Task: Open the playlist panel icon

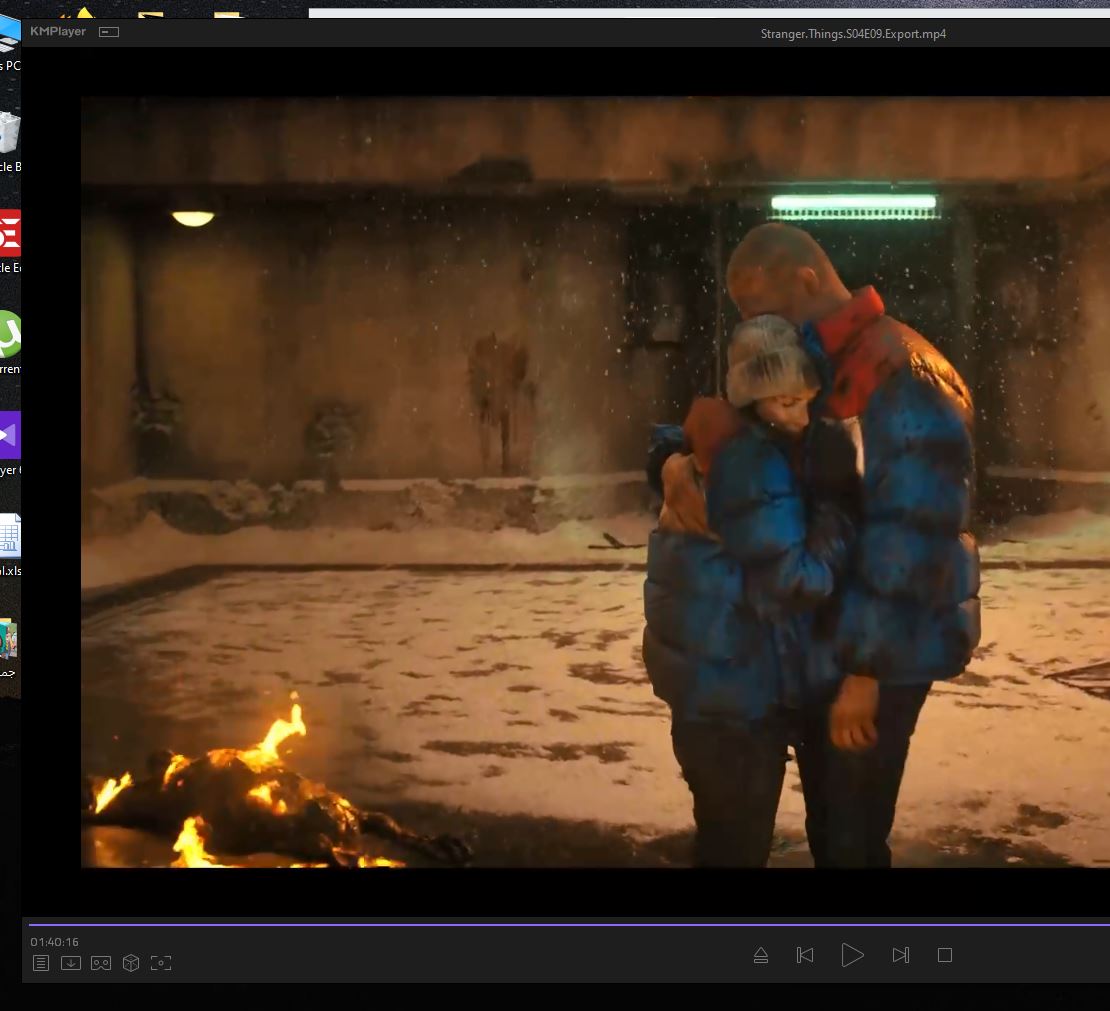Action: pyautogui.click(x=41, y=963)
